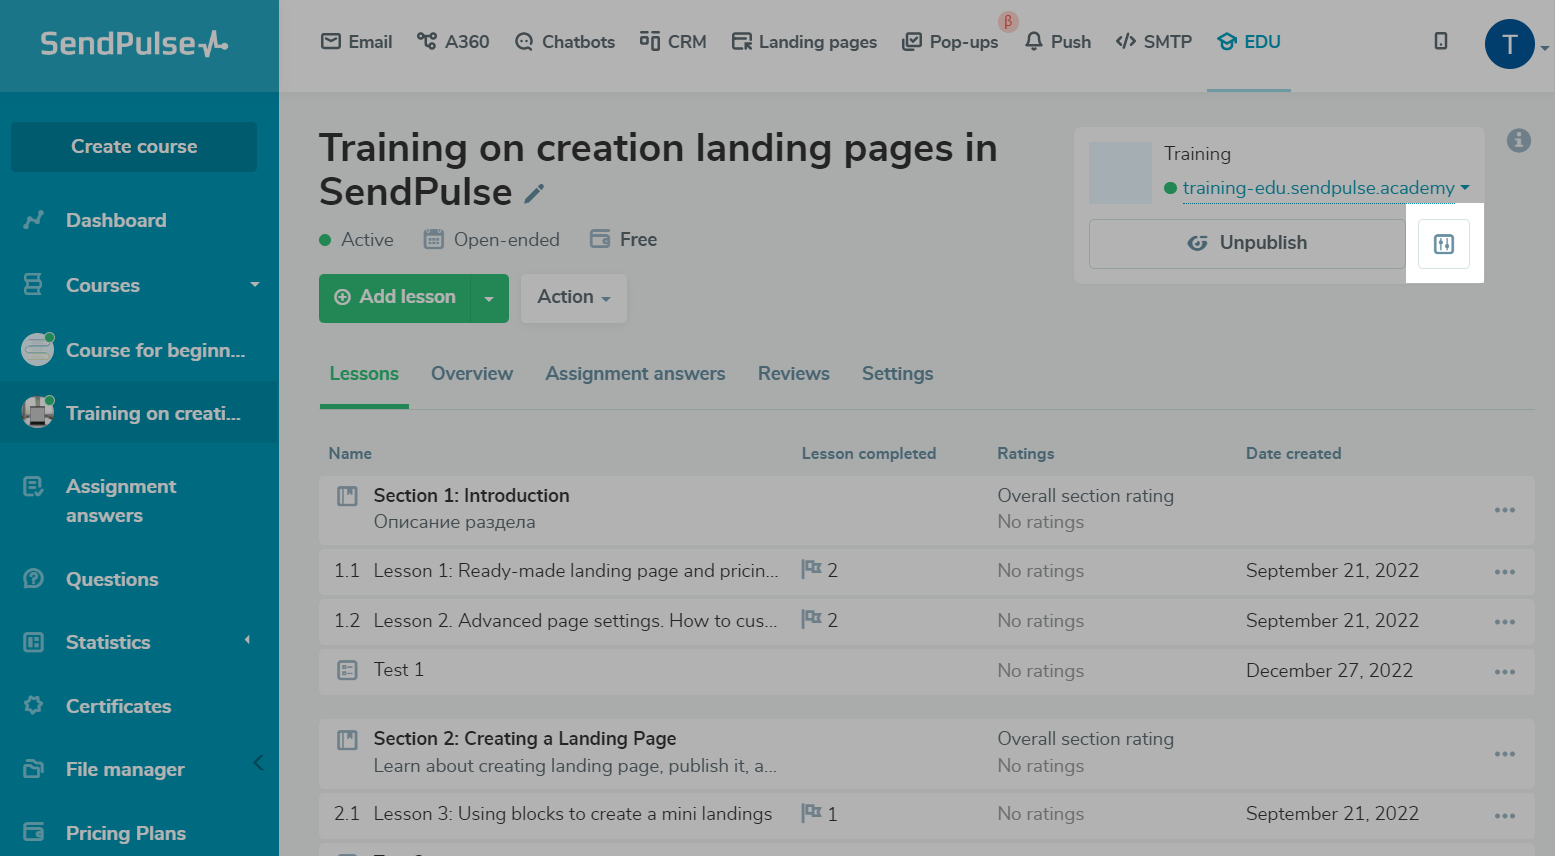Image resolution: width=1555 pixels, height=856 pixels.
Task: Open the Test 1 lesson link
Action: (x=399, y=670)
